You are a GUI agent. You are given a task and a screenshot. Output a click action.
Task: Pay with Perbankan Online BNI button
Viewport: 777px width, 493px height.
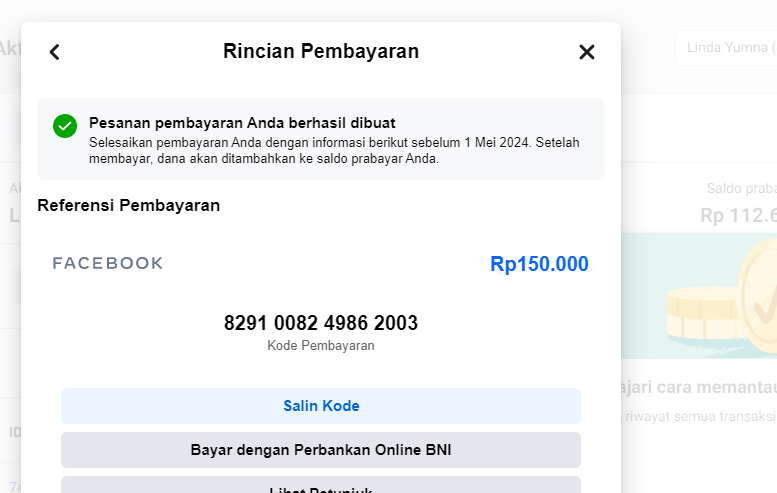point(321,450)
